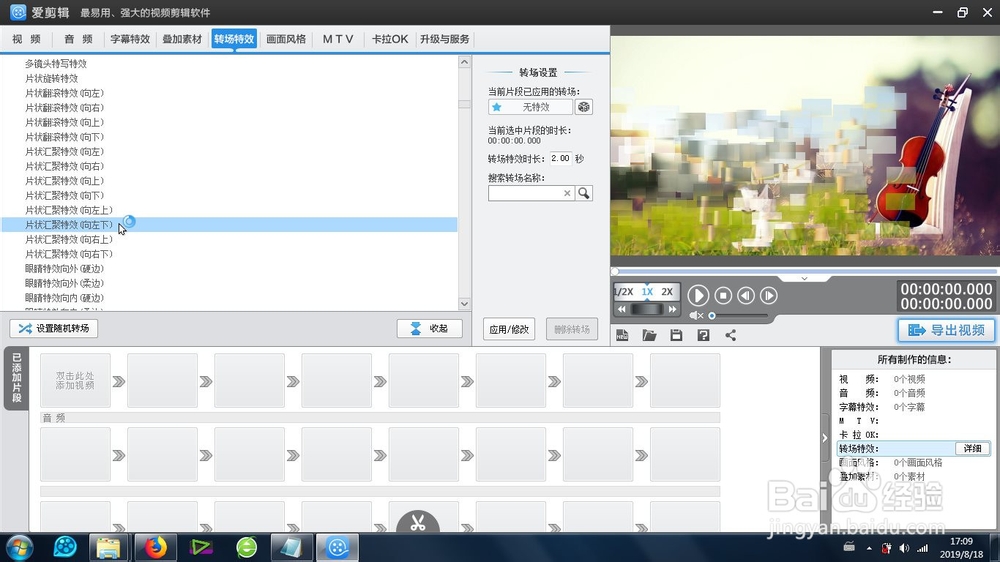Step back one frame in preview
The image size is (1000, 562).
[746, 295]
